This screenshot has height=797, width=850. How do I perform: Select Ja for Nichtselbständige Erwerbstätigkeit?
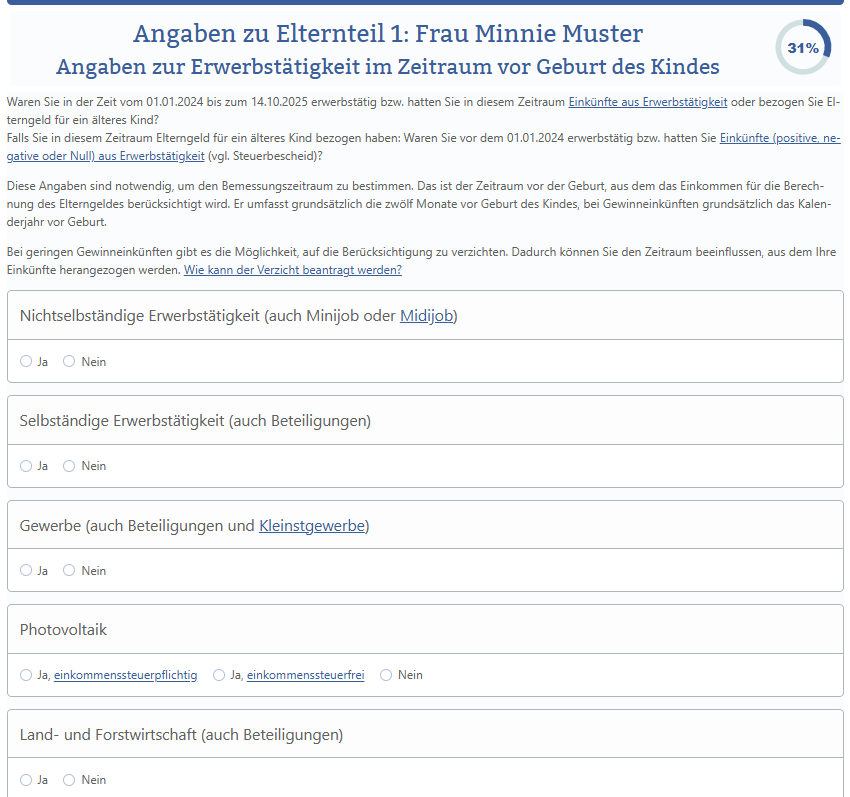25,361
